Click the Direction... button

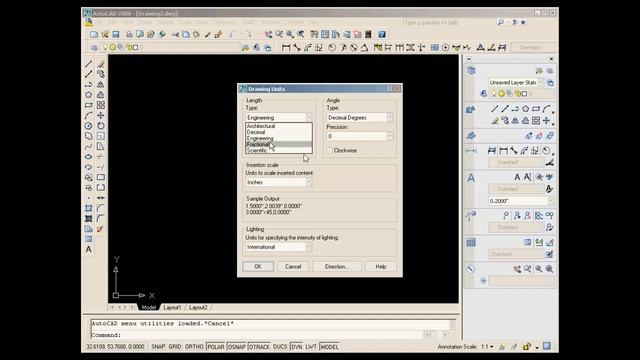[337, 267]
